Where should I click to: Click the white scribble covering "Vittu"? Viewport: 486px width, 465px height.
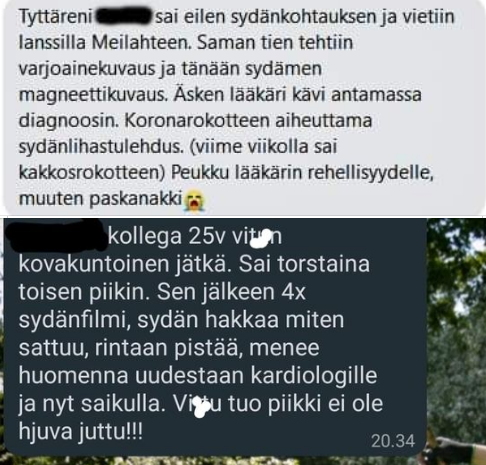coord(201,407)
